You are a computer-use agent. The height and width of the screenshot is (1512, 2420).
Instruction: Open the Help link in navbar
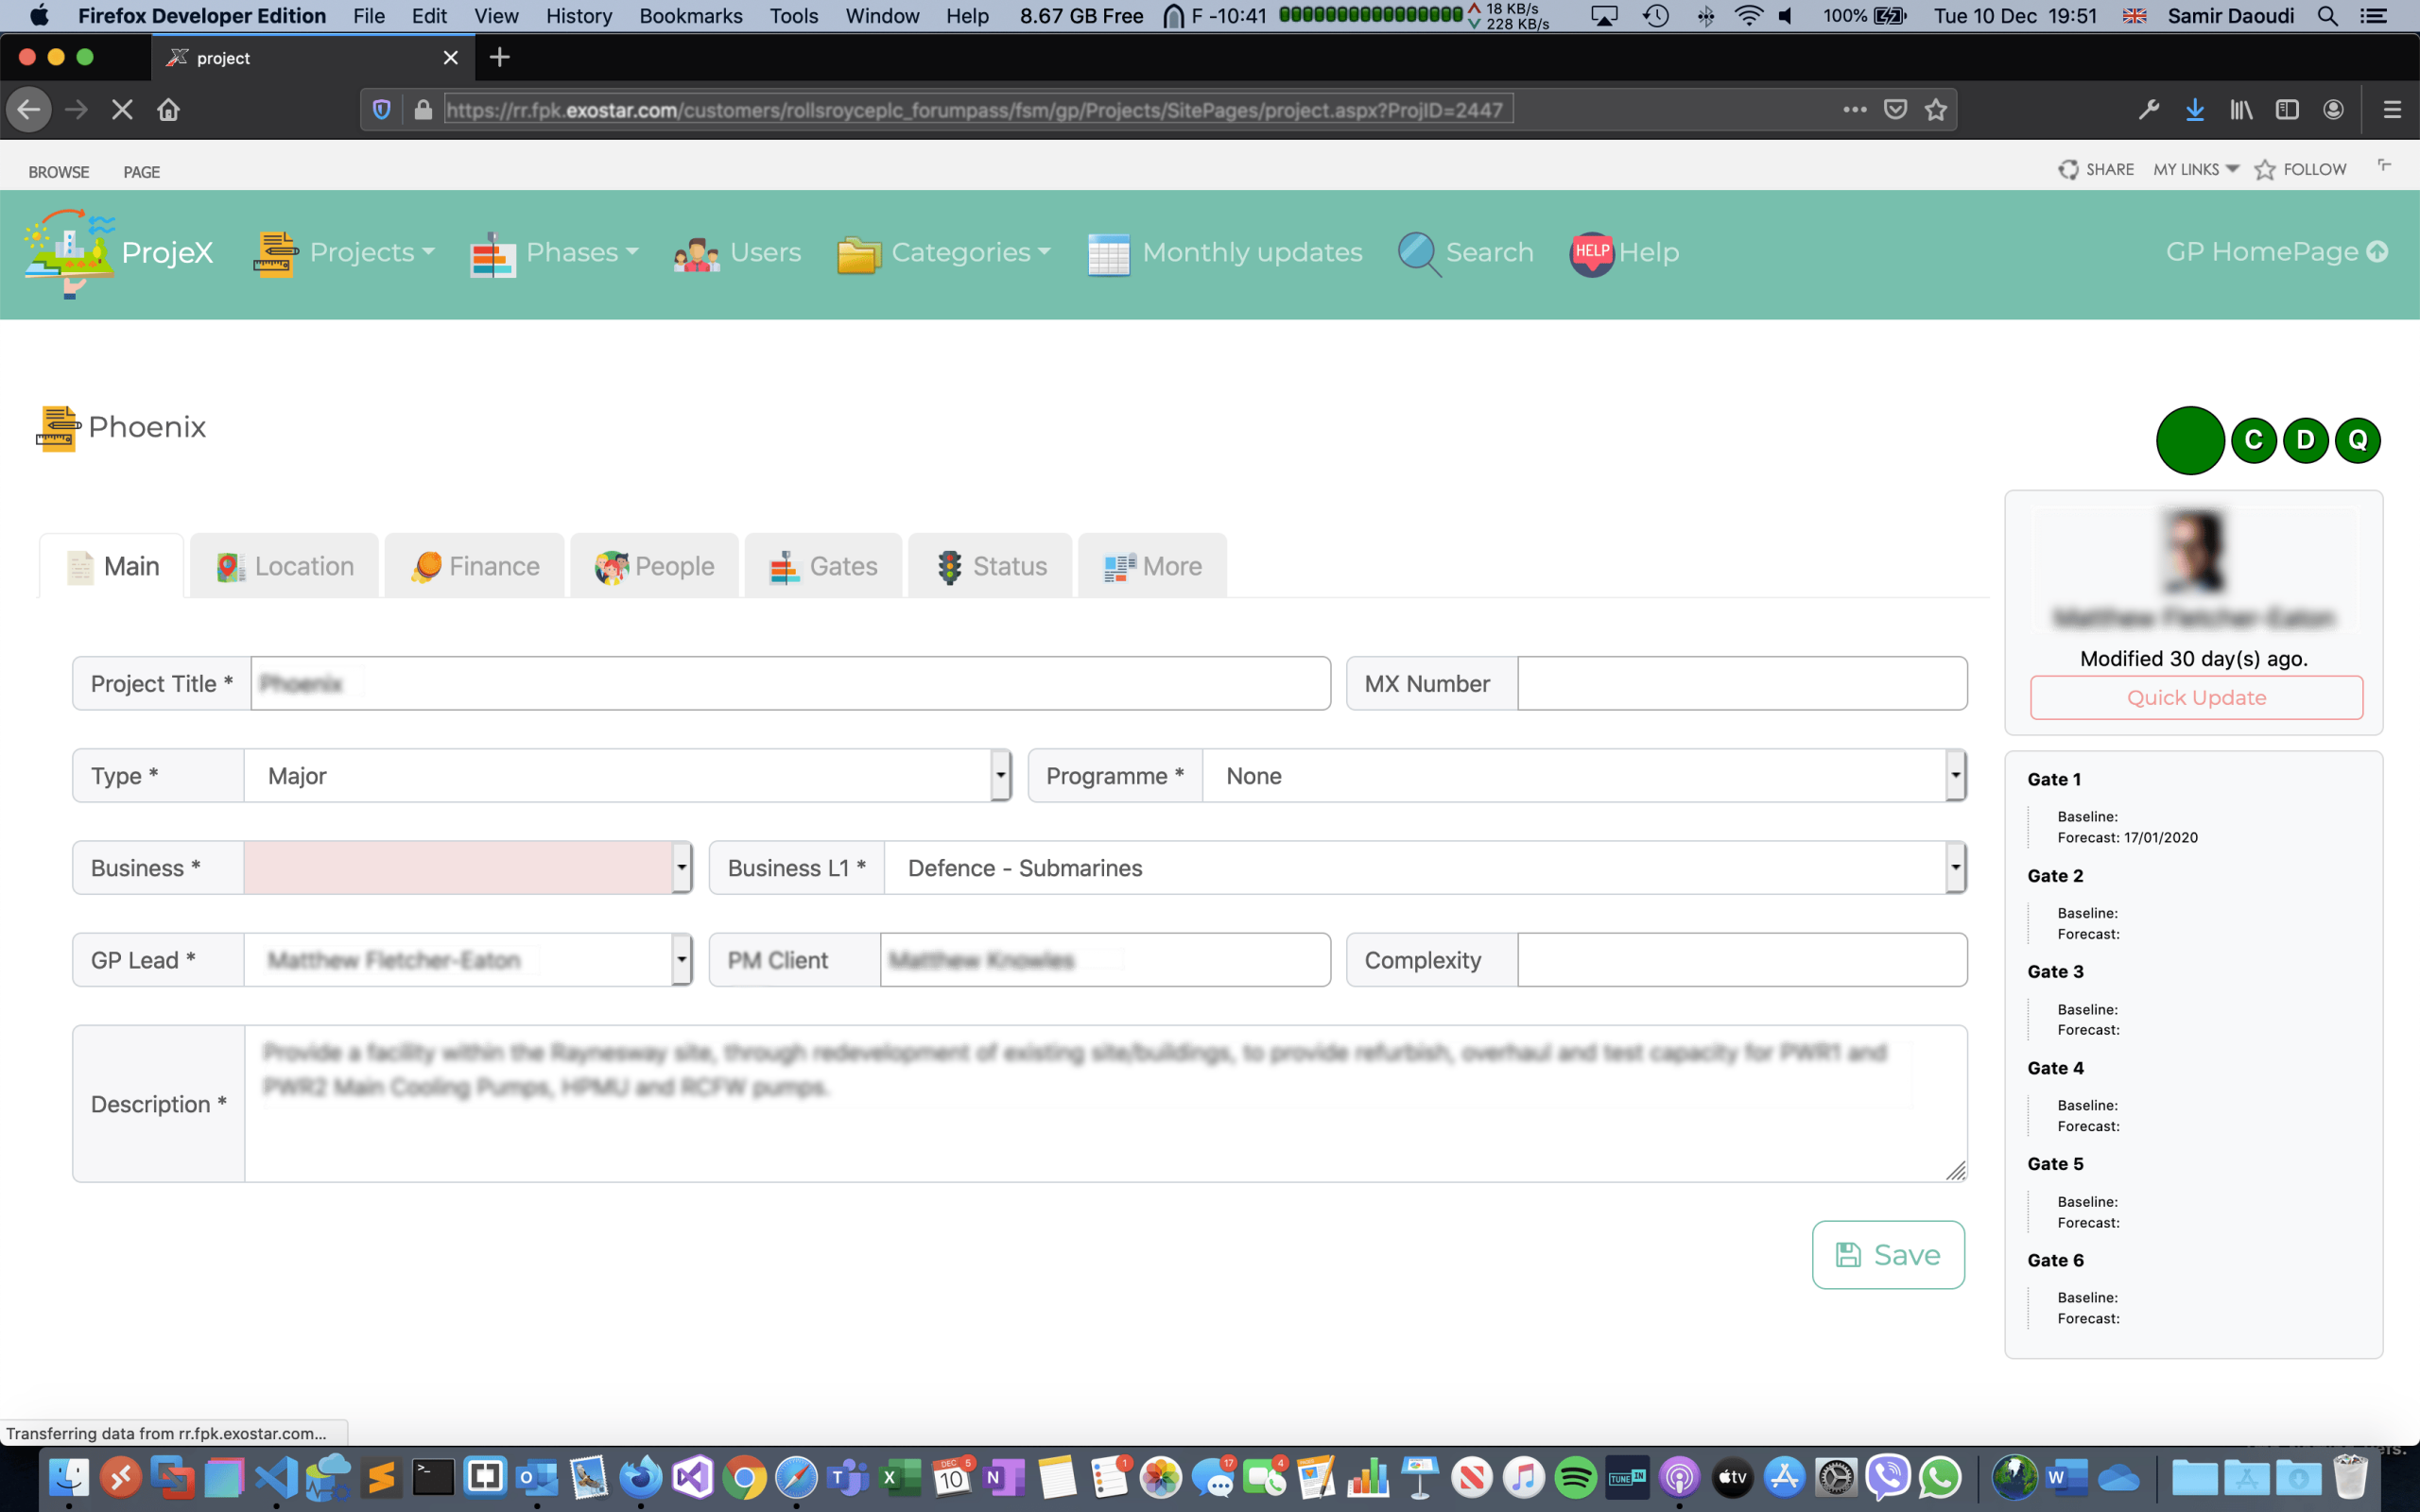1625,253
